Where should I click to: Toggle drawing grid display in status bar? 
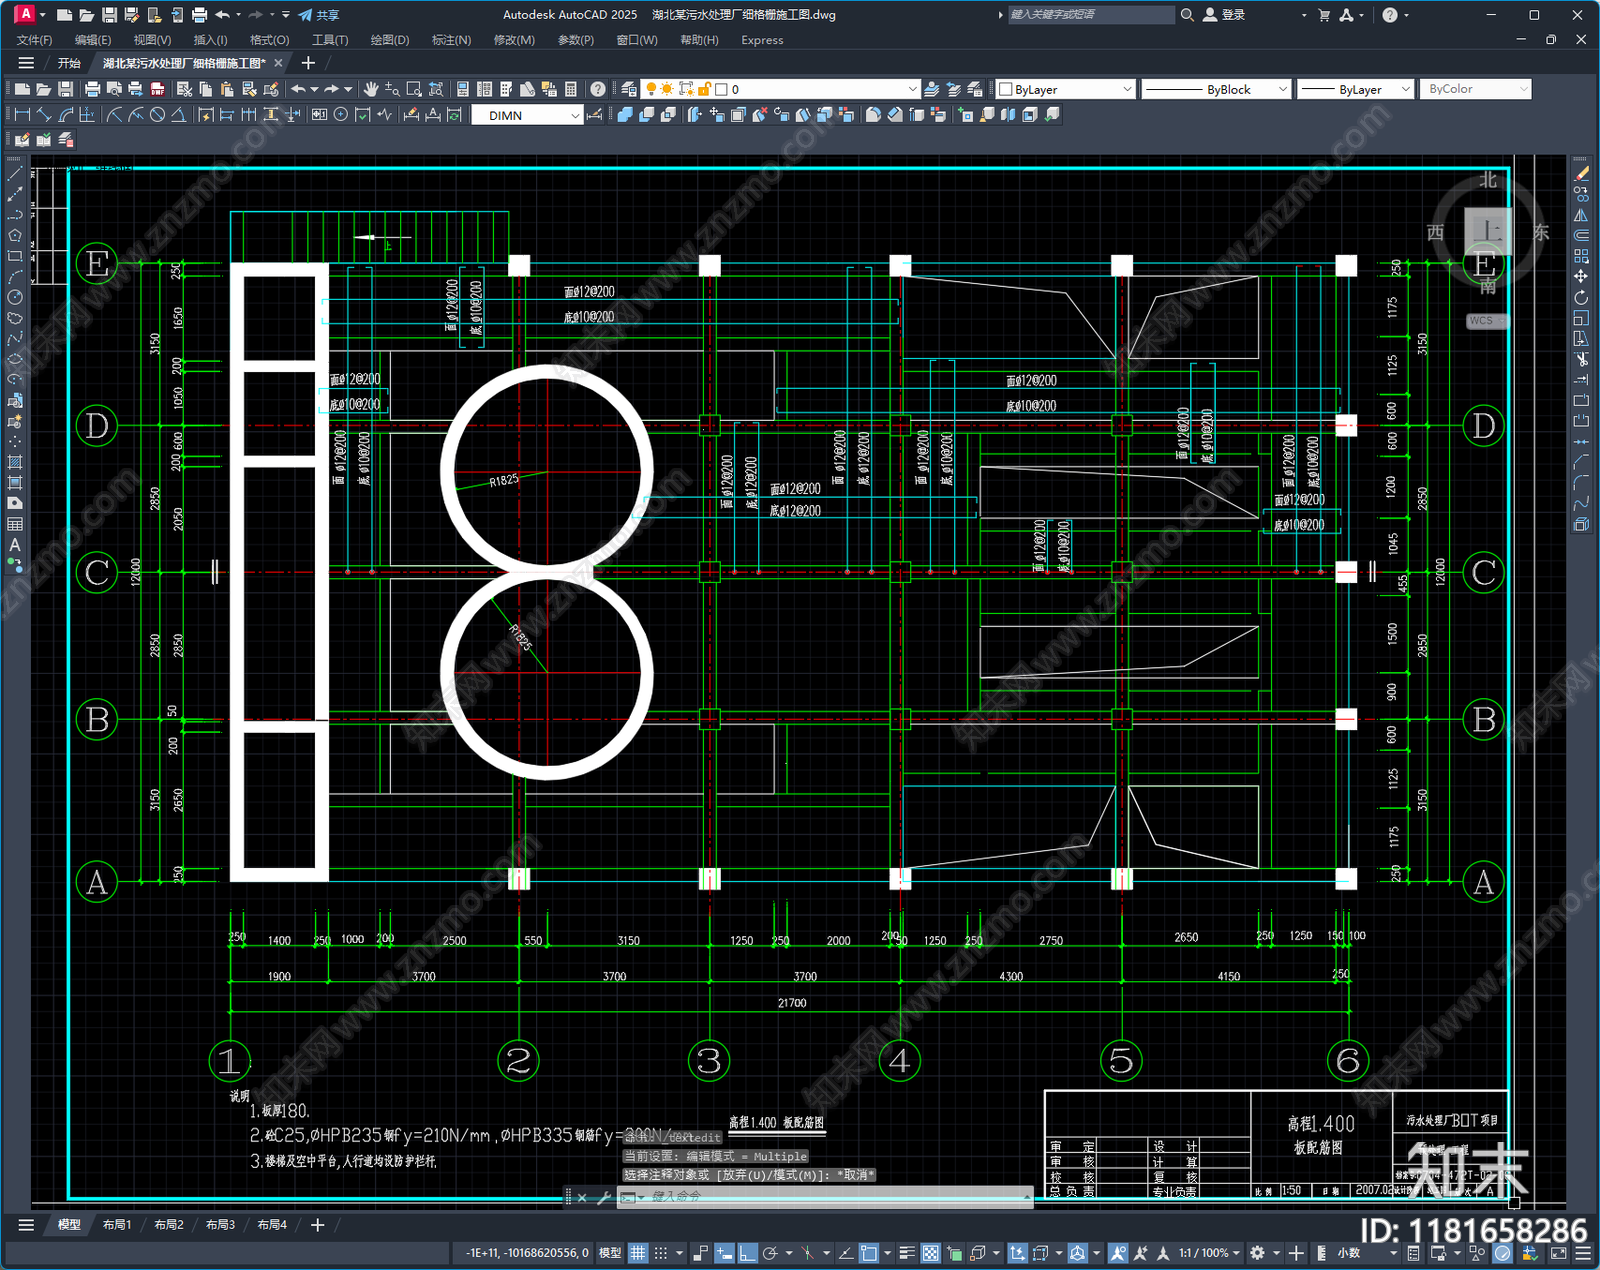[638, 1253]
